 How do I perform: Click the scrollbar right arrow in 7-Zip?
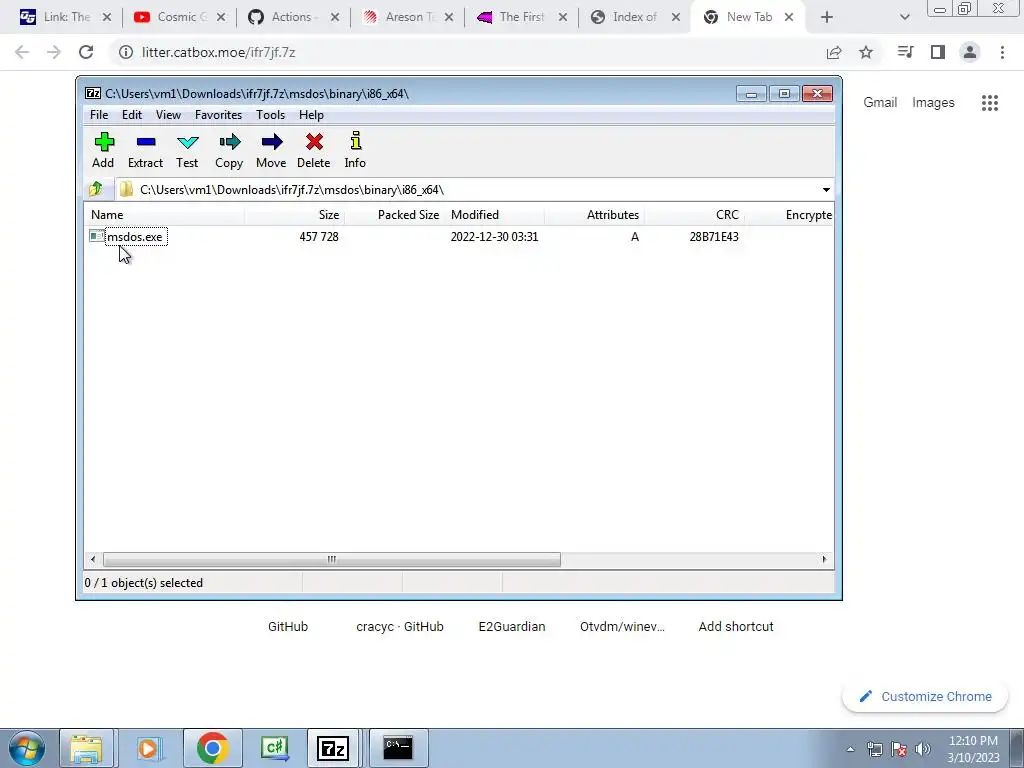pos(824,560)
